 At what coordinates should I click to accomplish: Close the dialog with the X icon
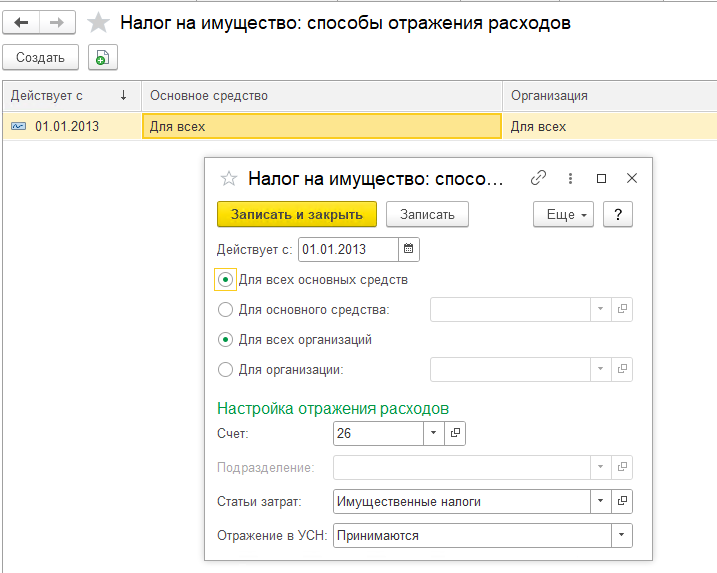click(631, 178)
